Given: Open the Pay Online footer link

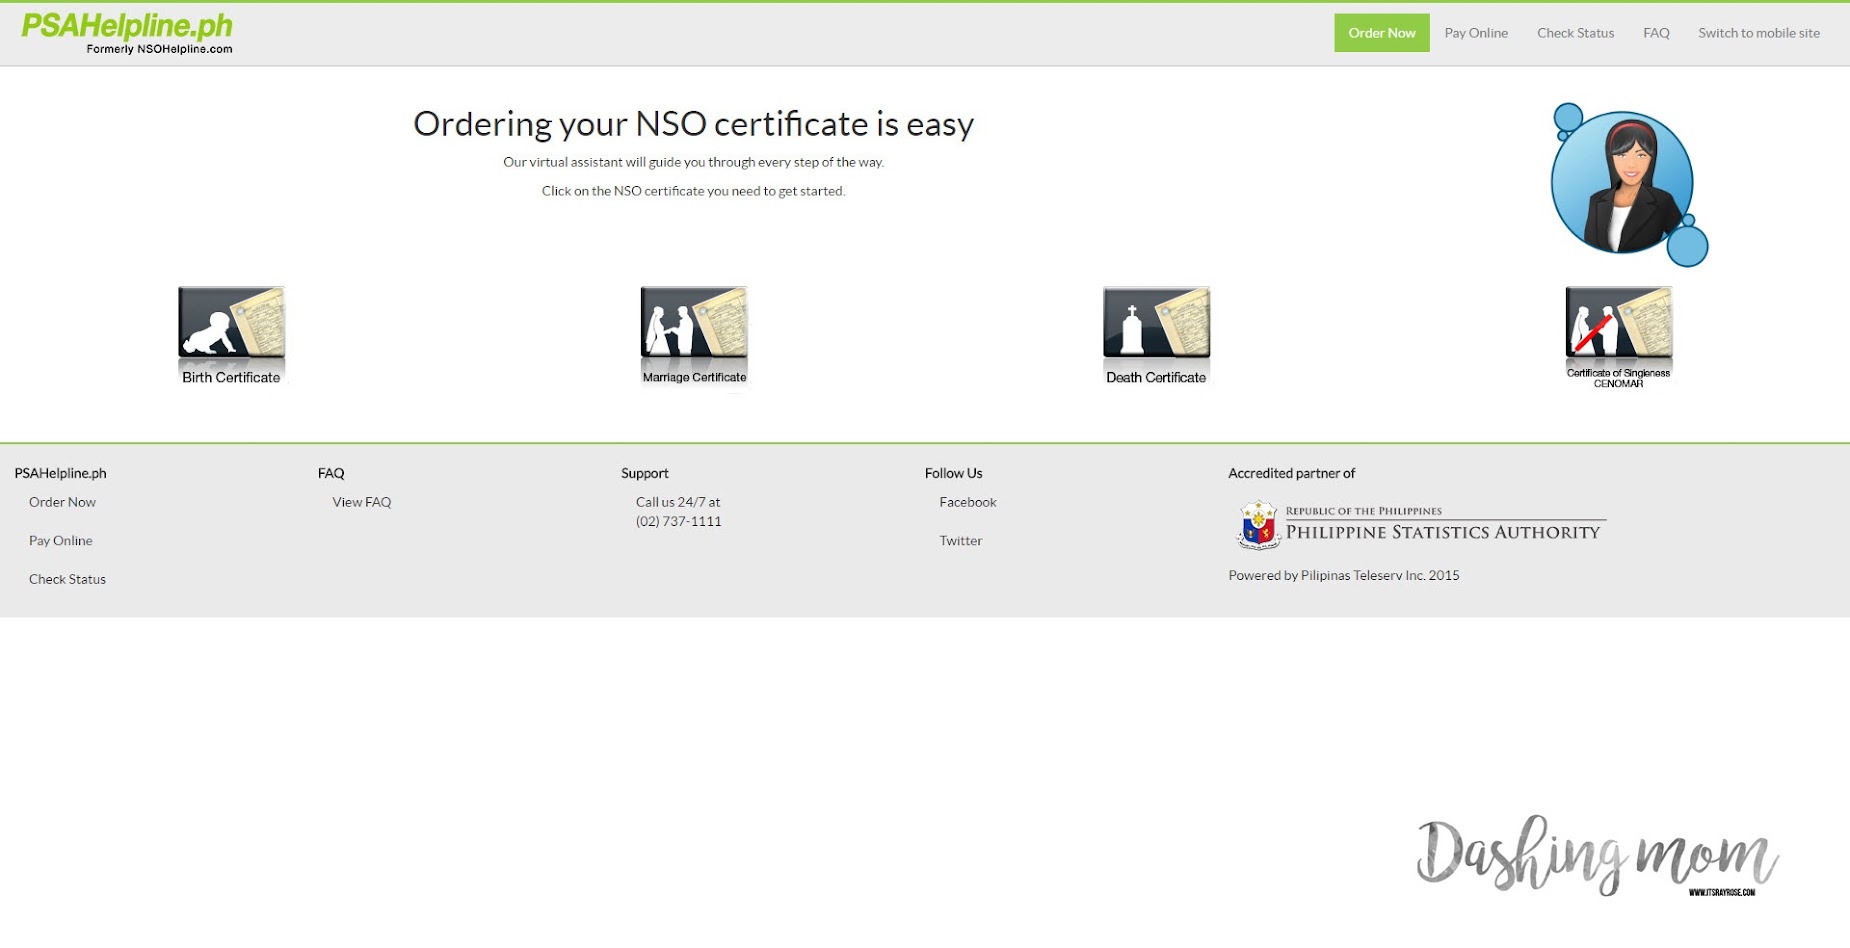Looking at the screenshot, I should tap(60, 540).
